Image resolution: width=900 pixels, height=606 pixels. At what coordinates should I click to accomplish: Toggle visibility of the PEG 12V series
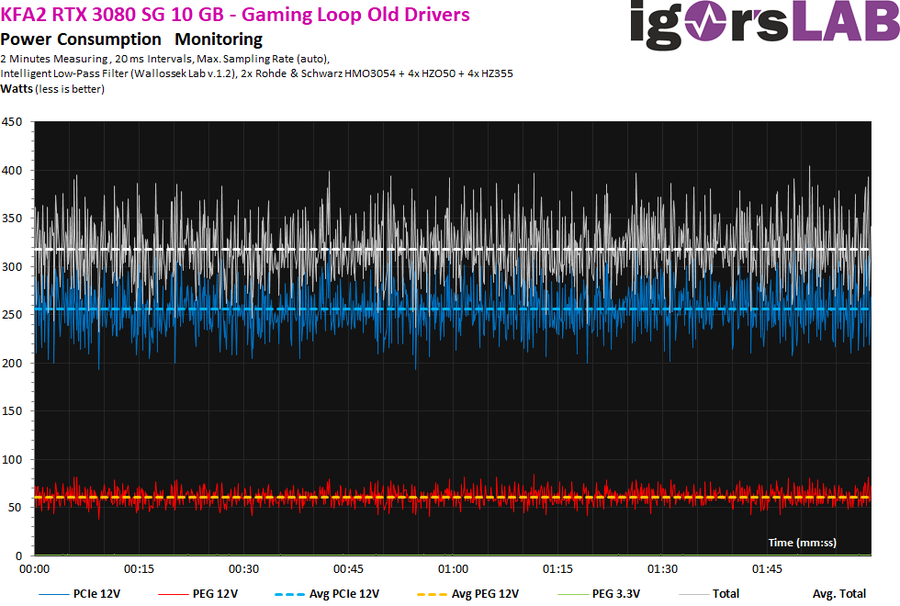(x=215, y=593)
